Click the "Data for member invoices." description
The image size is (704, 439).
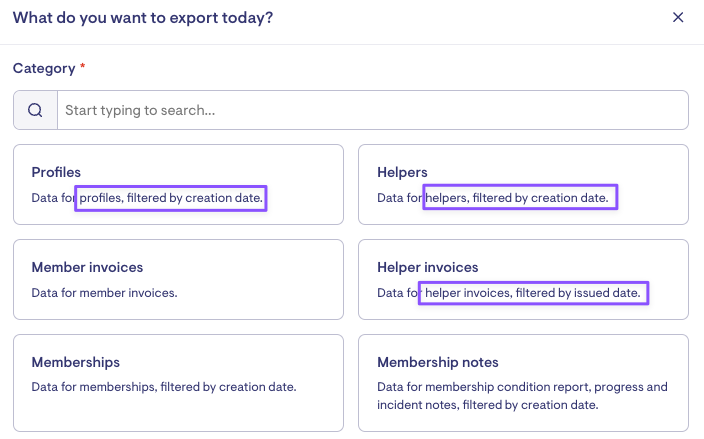coord(104,293)
